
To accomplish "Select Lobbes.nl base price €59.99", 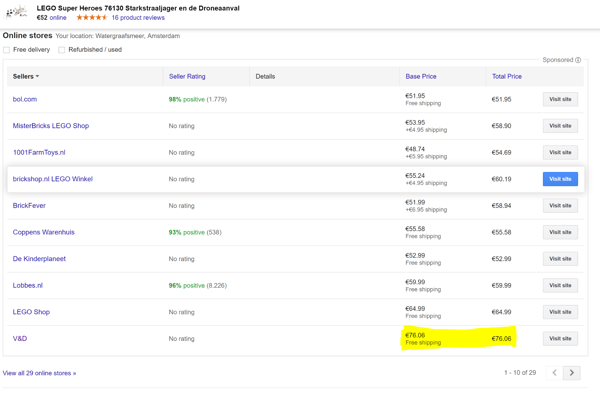I will [x=415, y=282].
